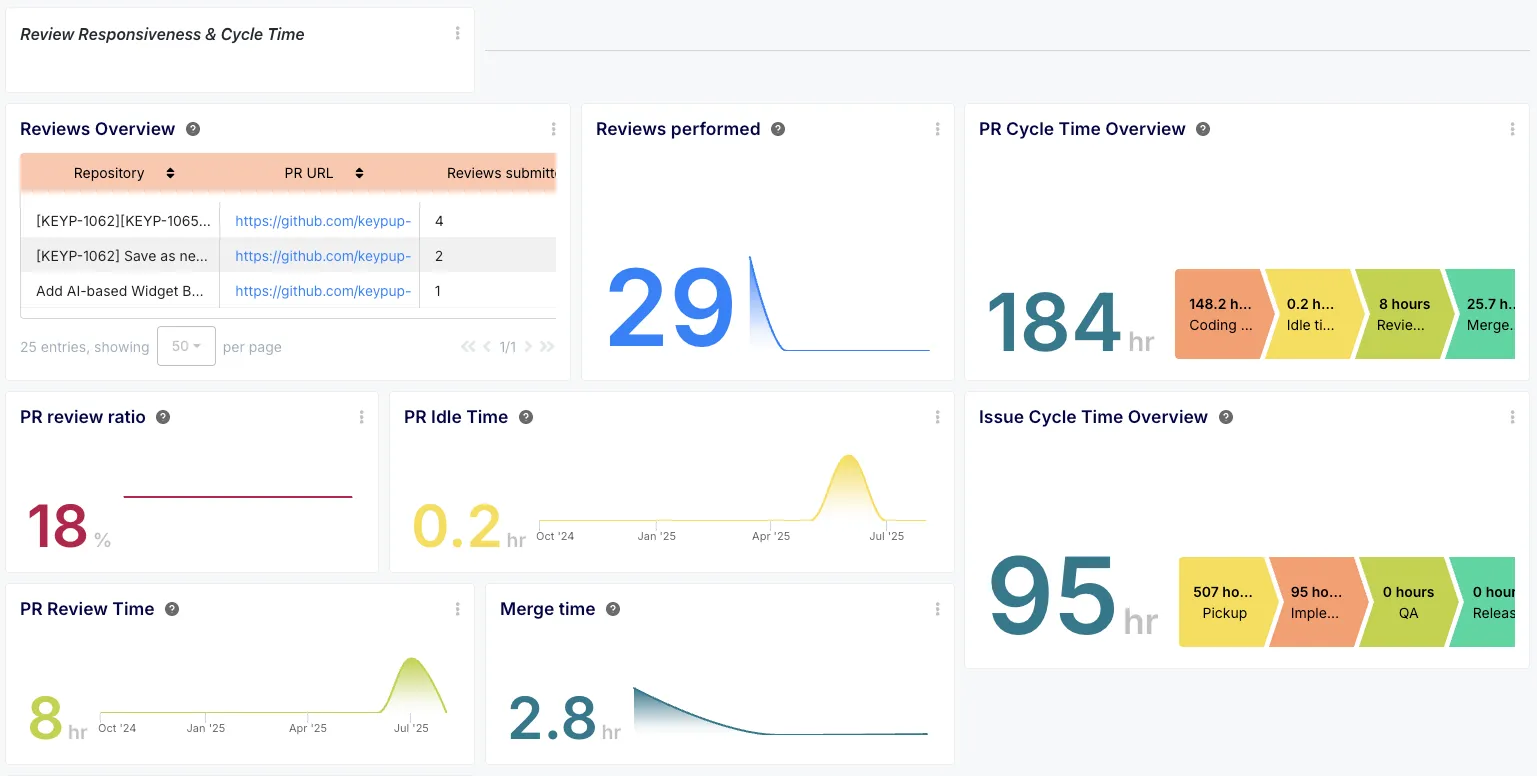This screenshot has height=776, width=1537.
Task: Select the PR Review Time widget title
Action: coord(88,609)
